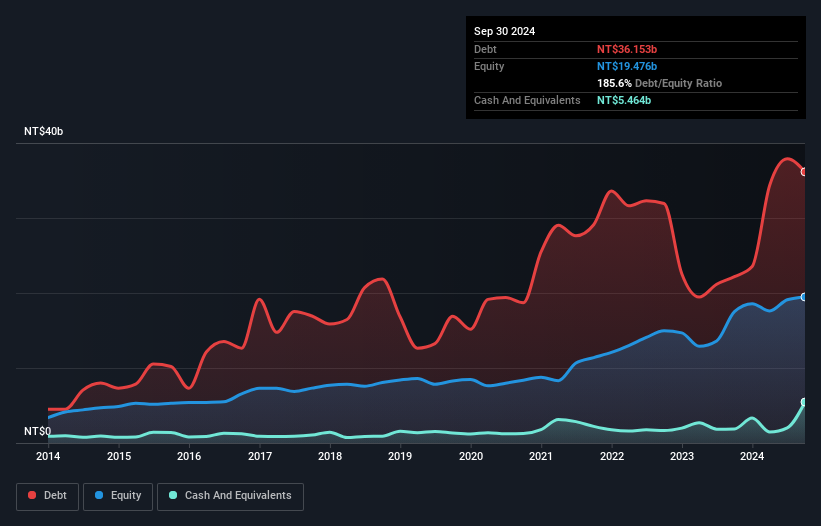Click the Equity label in tooltip
The image size is (821, 526).
coord(489,66)
